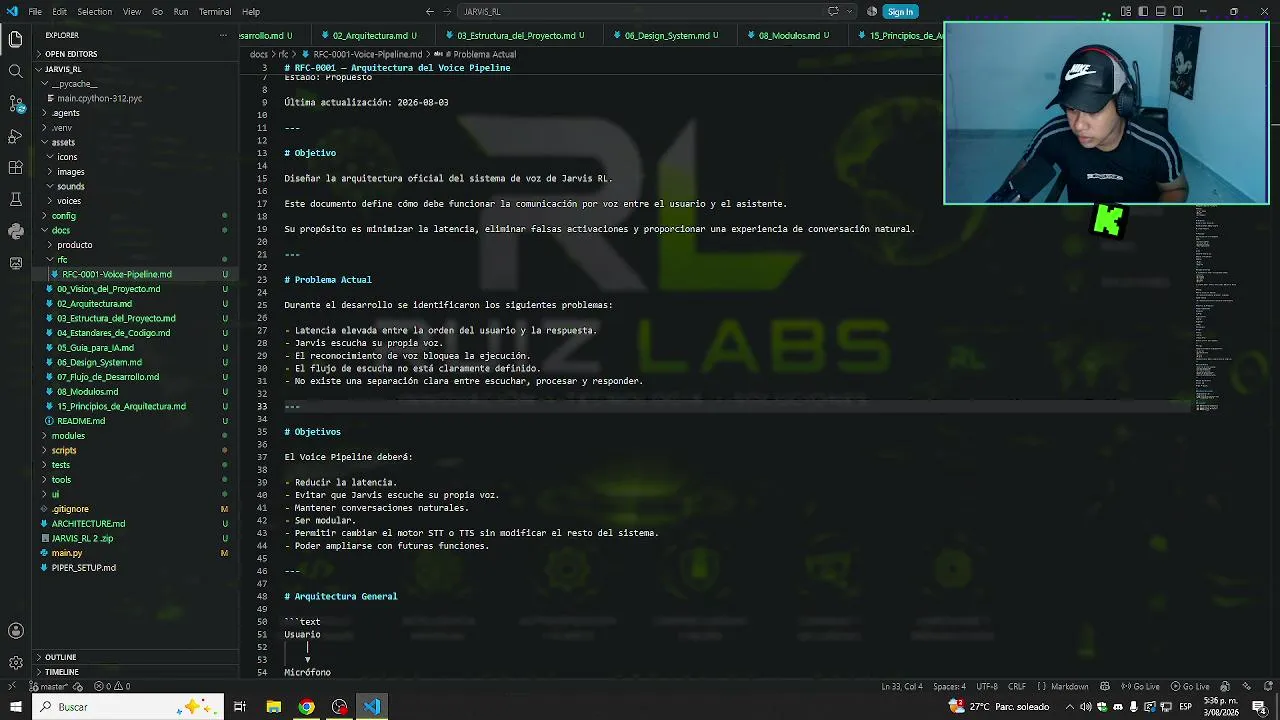
Task: Open the Manage gear menu
Action: [x=15, y=663]
